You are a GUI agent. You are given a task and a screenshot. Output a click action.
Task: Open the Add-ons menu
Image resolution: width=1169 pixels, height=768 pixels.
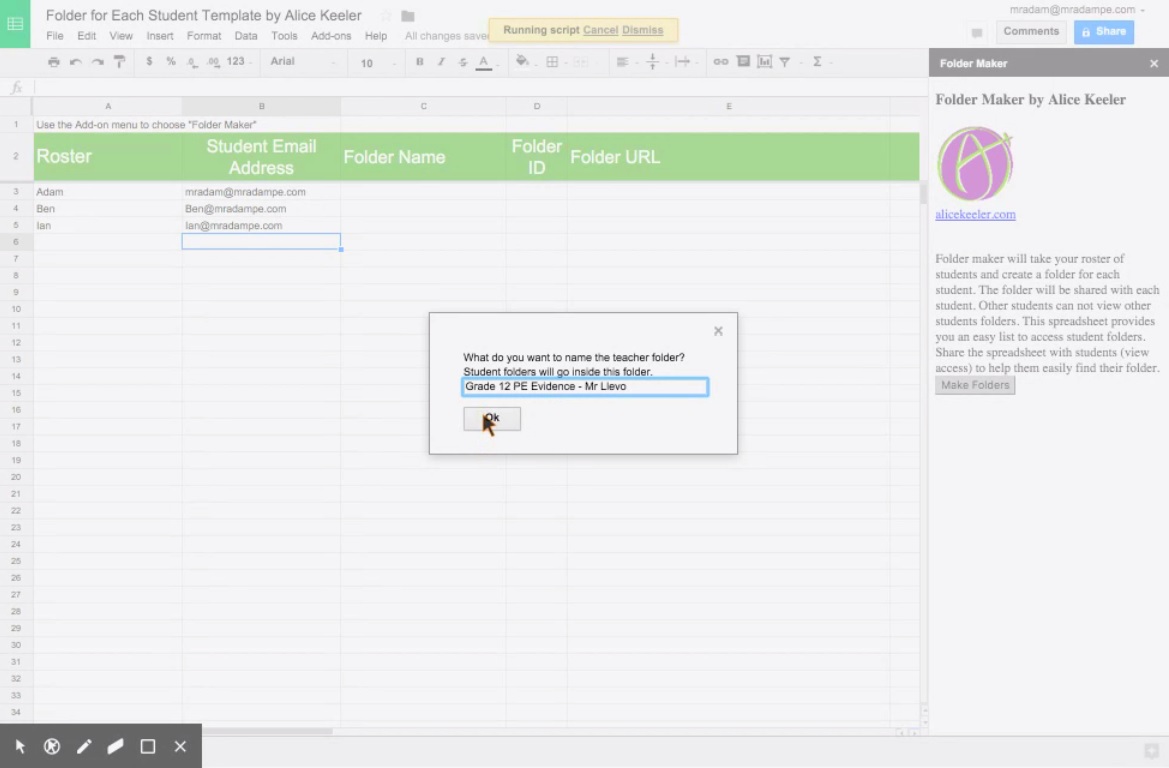coord(331,36)
